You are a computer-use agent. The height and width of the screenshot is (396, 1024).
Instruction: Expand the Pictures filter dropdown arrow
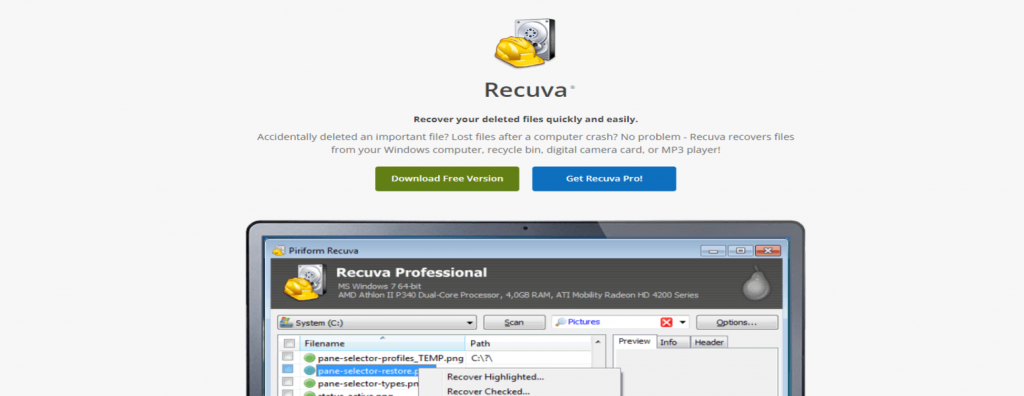[682, 322]
